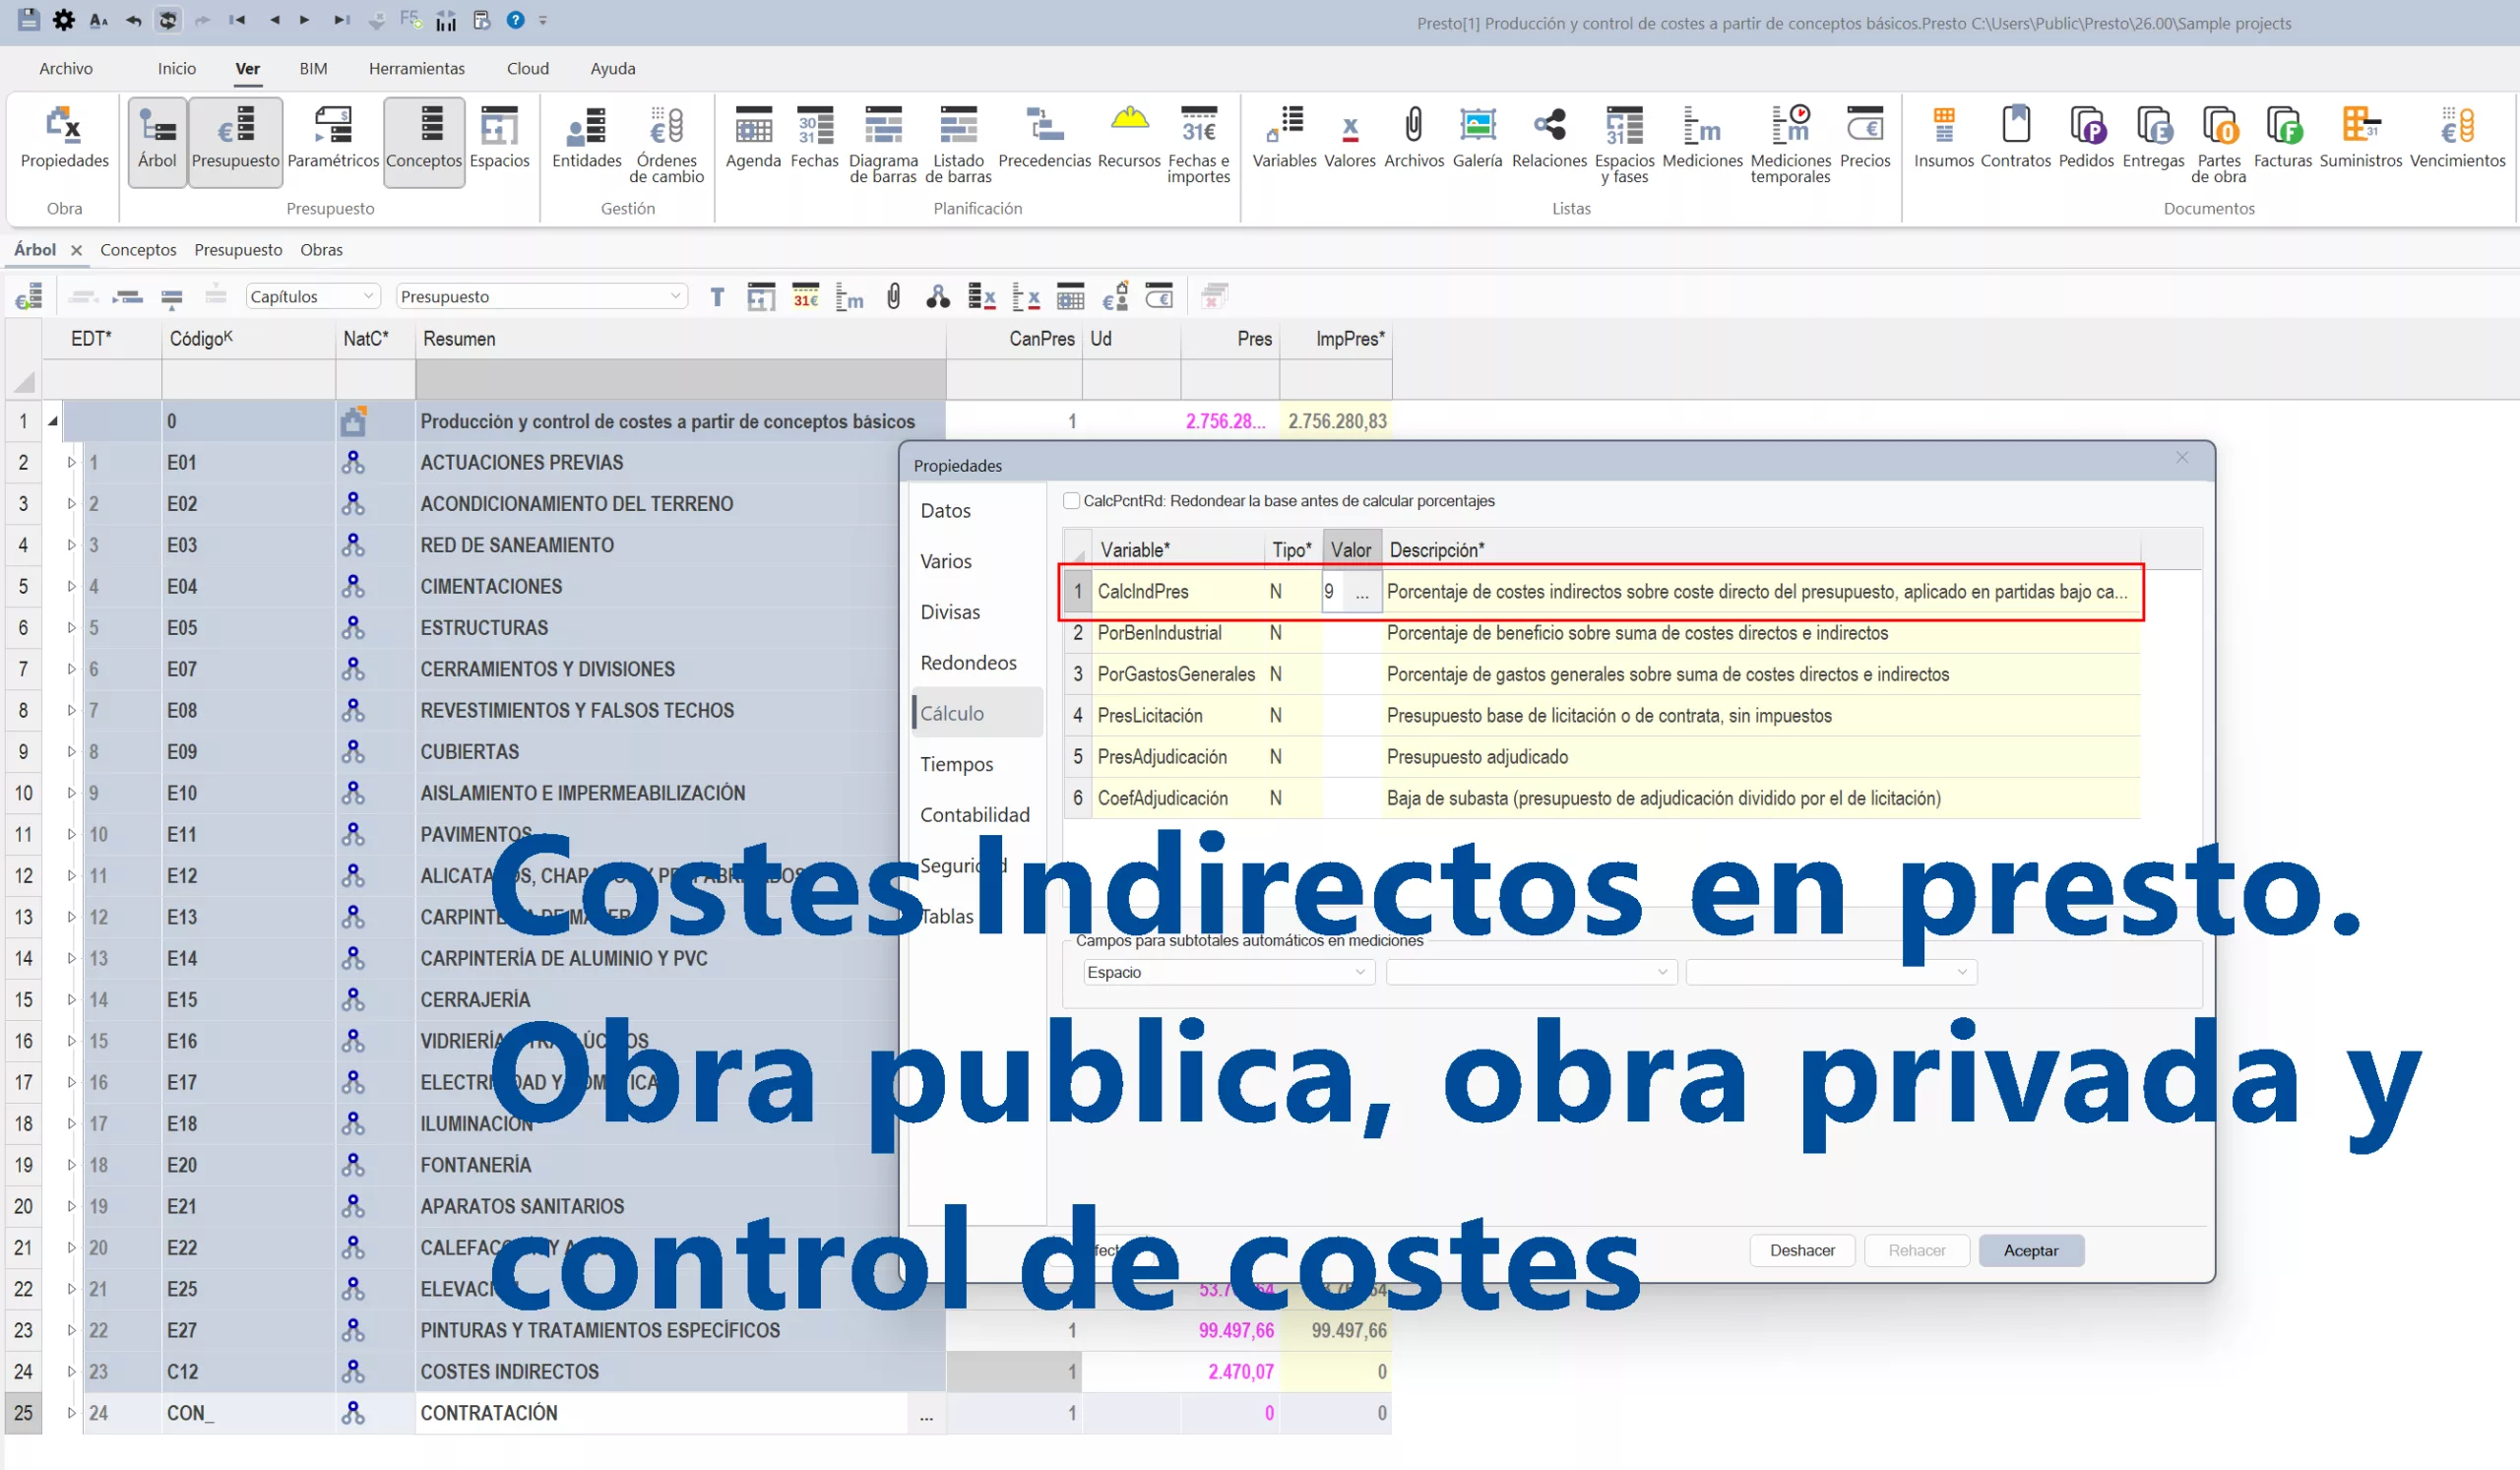The height and width of the screenshot is (1470, 2520).
Task: Open the Facturas icon
Action: point(2282,139)
